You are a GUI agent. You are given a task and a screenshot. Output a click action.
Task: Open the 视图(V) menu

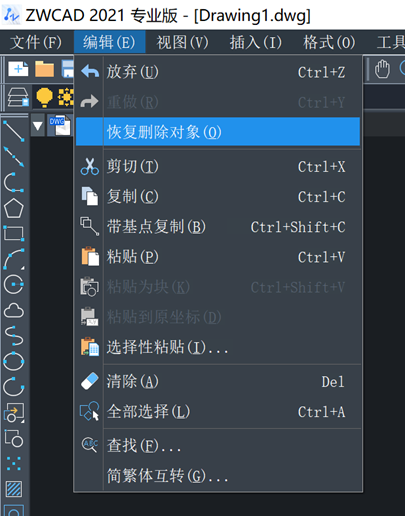click(x=183, y=43)
